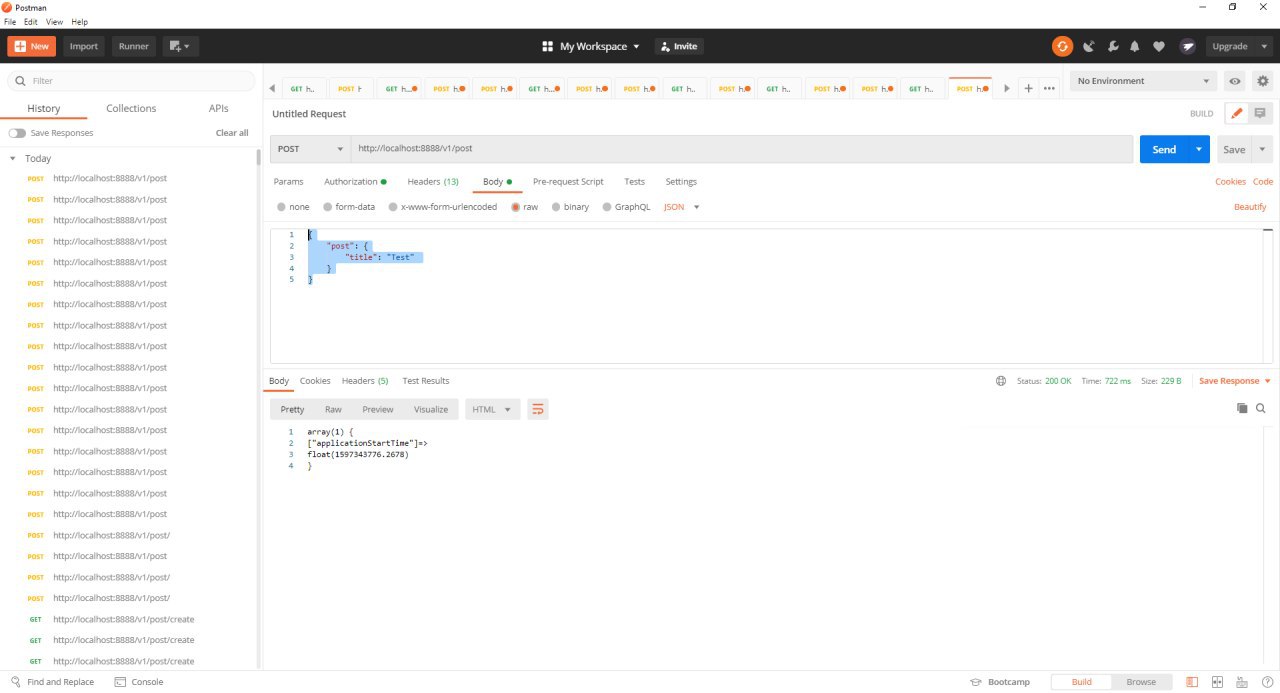1280x693 pixels.
Task: Click the pencil edit mode icon
Action: pyautogui.click(x=1237, y=114)
